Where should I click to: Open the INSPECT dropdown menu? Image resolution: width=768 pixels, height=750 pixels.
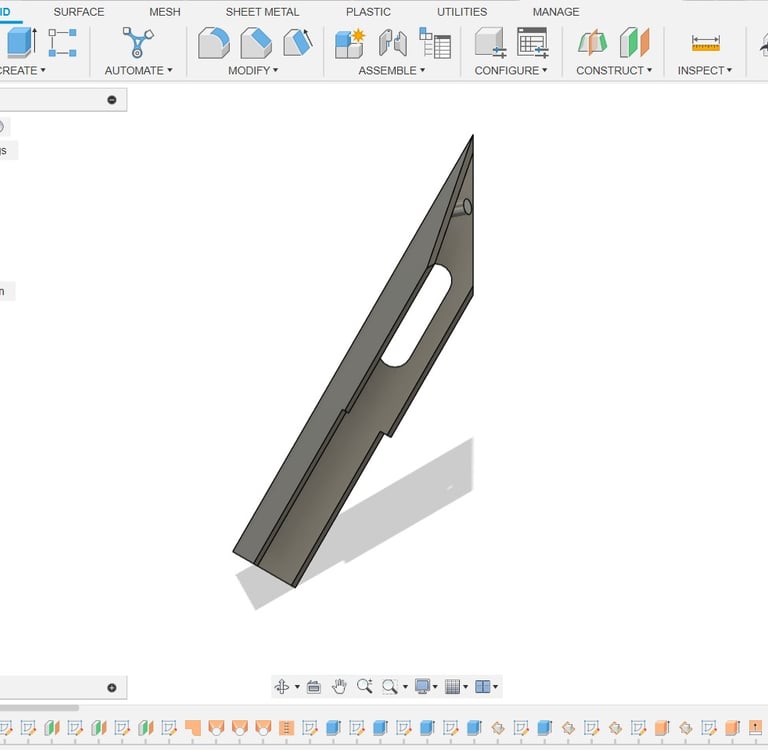click(x=705, y=71)
